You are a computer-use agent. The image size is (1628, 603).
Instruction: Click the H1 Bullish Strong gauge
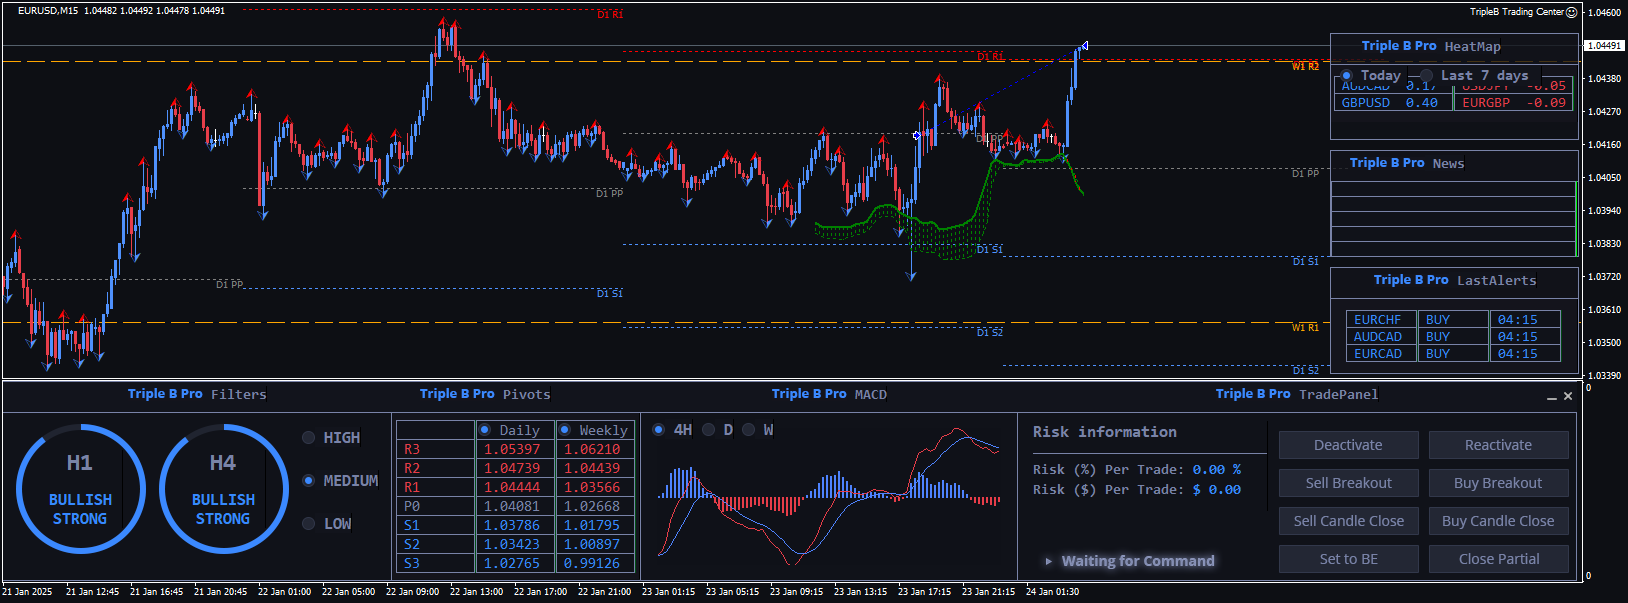click(80, 489)
